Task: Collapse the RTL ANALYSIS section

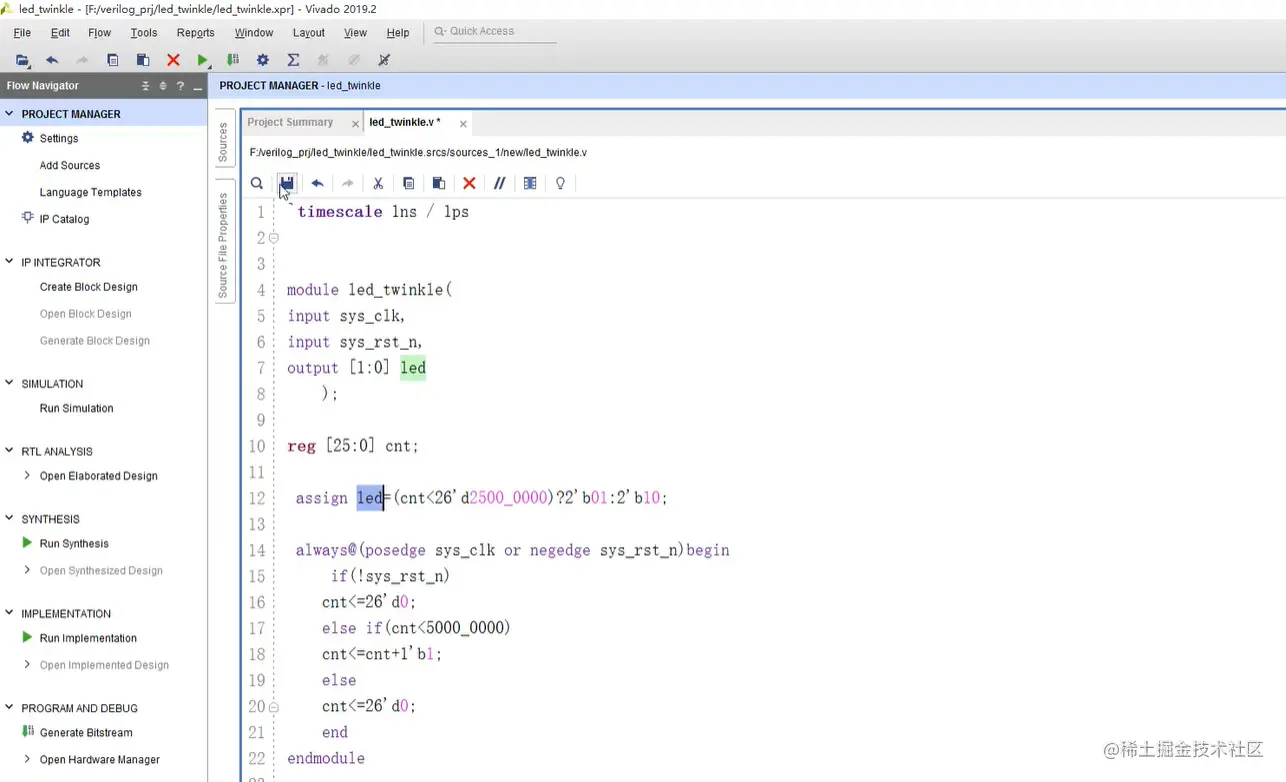Action: click(9, 451)
